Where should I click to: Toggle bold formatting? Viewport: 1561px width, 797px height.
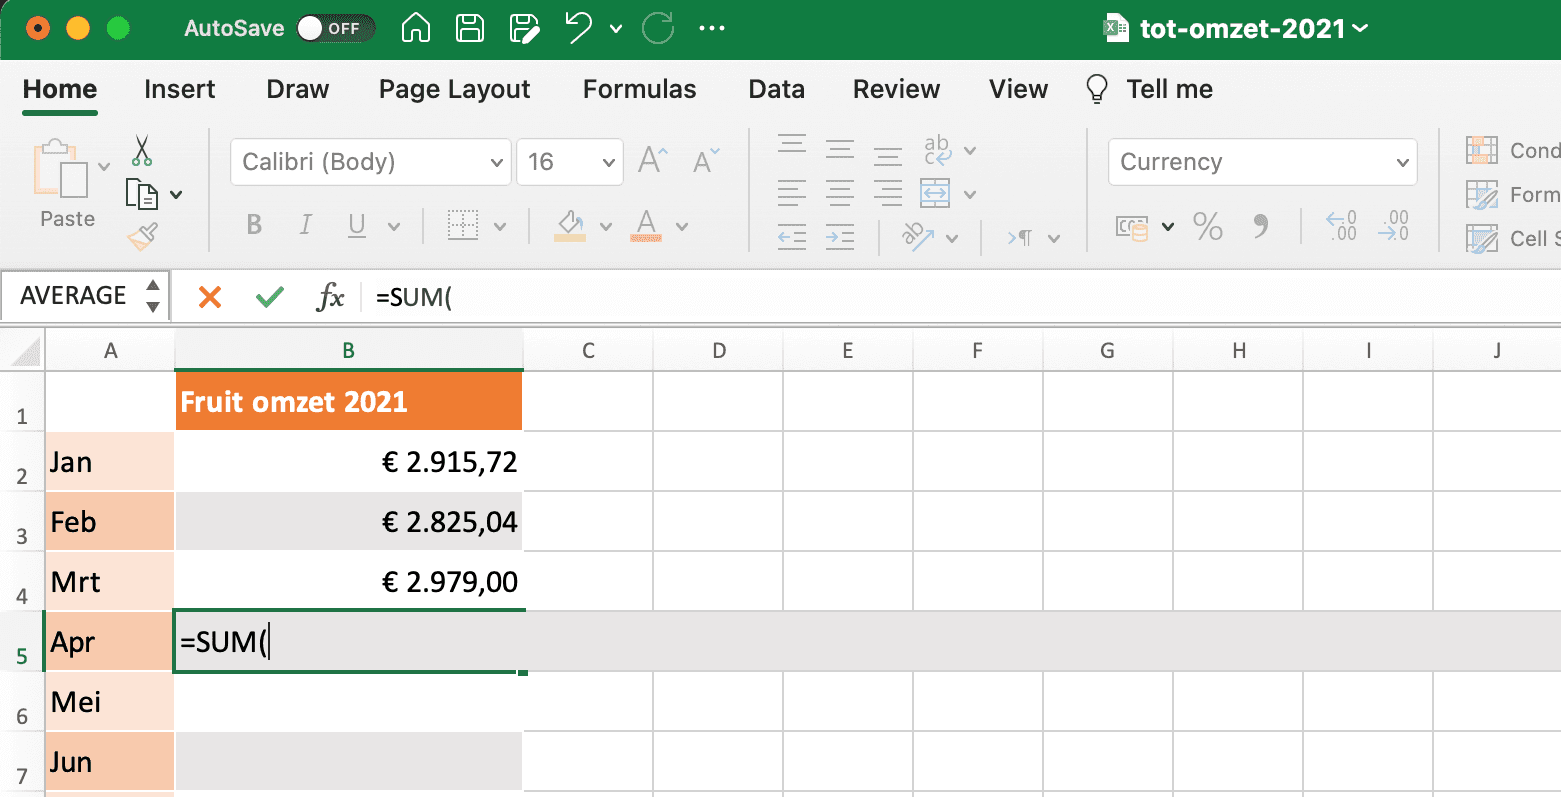(253, 224)
